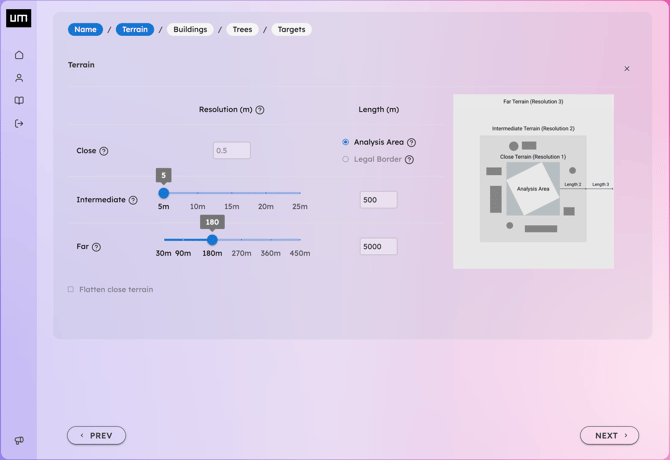Click the Far length field showing 5000
This screenshot has width=670, height=460.
click(x=379, y=246)
